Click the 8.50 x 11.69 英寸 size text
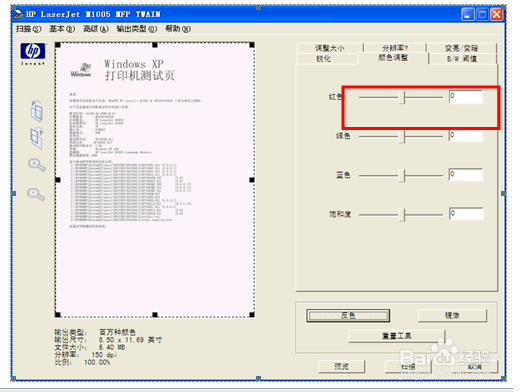This screenshot has height=392, width=521. [130, 340]
